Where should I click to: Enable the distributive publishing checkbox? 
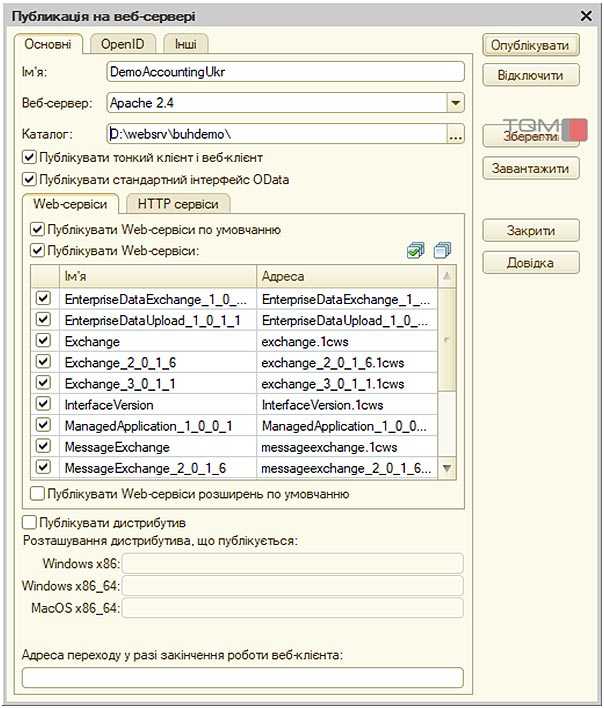click(28, 522)
